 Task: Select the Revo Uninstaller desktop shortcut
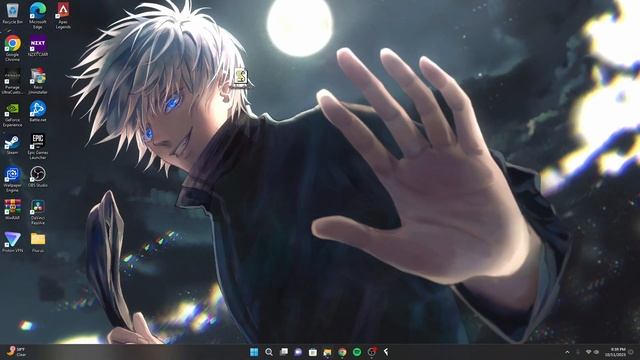[x=38, y=81]
